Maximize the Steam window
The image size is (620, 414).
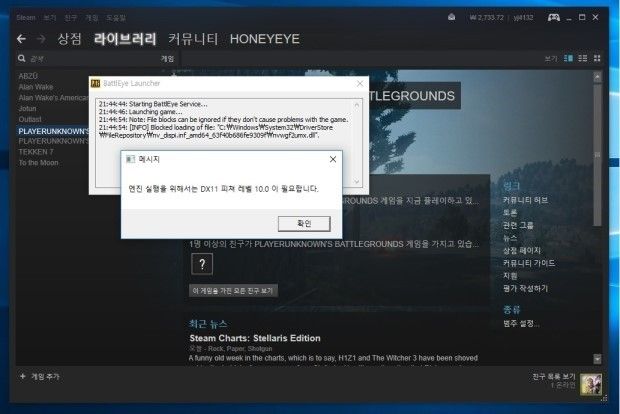click(x=582, y=17)
